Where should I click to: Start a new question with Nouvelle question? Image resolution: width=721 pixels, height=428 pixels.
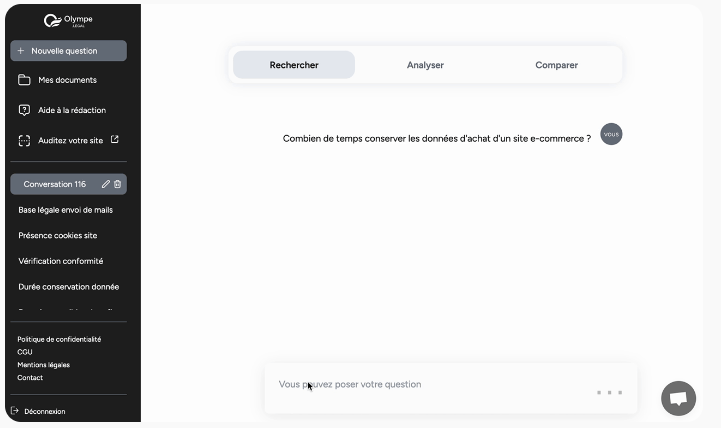click(x=68, y=50)
